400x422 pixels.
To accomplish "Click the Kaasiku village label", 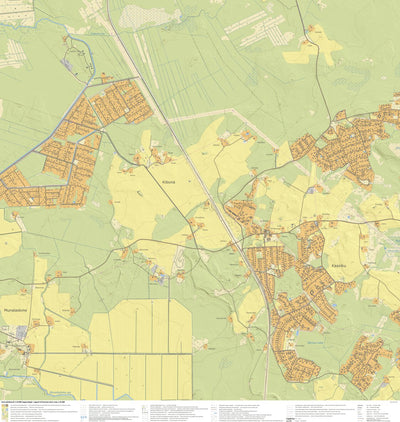I will point(338,266).
